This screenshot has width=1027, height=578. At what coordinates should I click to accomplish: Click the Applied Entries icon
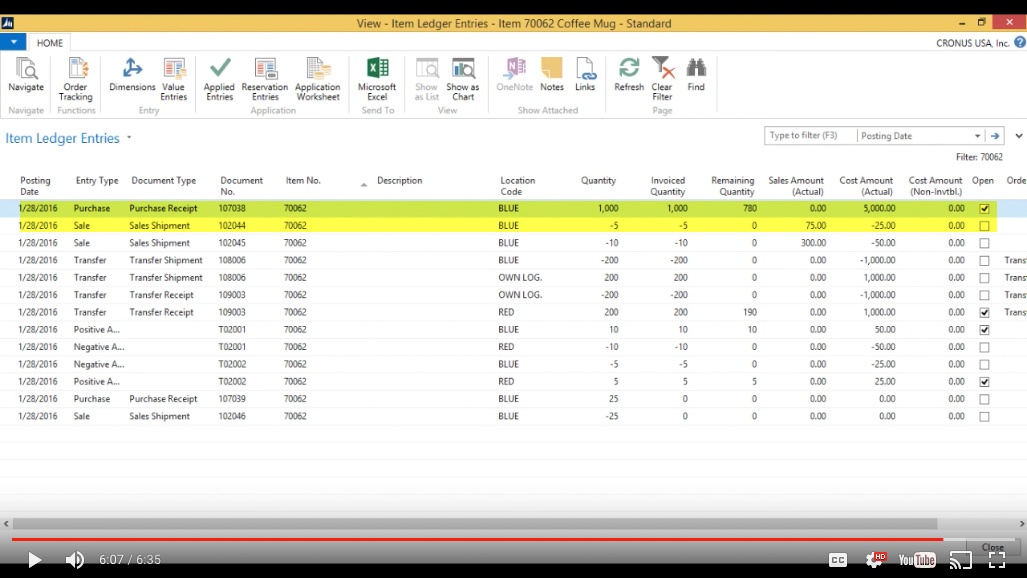coord(219,78)
